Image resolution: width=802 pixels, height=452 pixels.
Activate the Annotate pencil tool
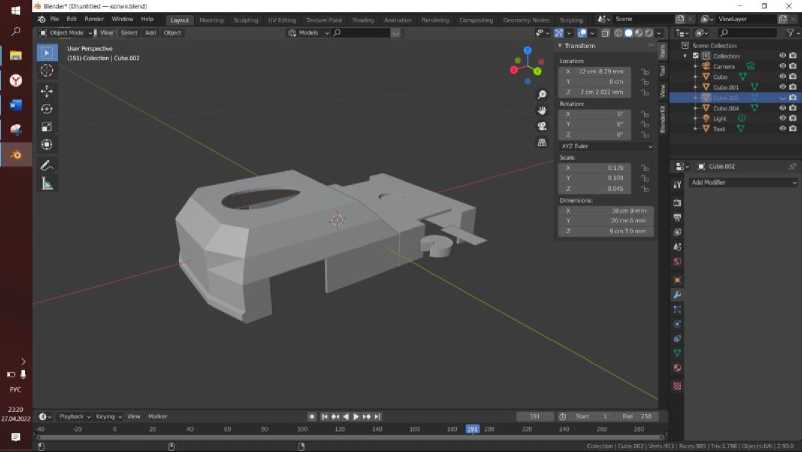click(47, 165)
